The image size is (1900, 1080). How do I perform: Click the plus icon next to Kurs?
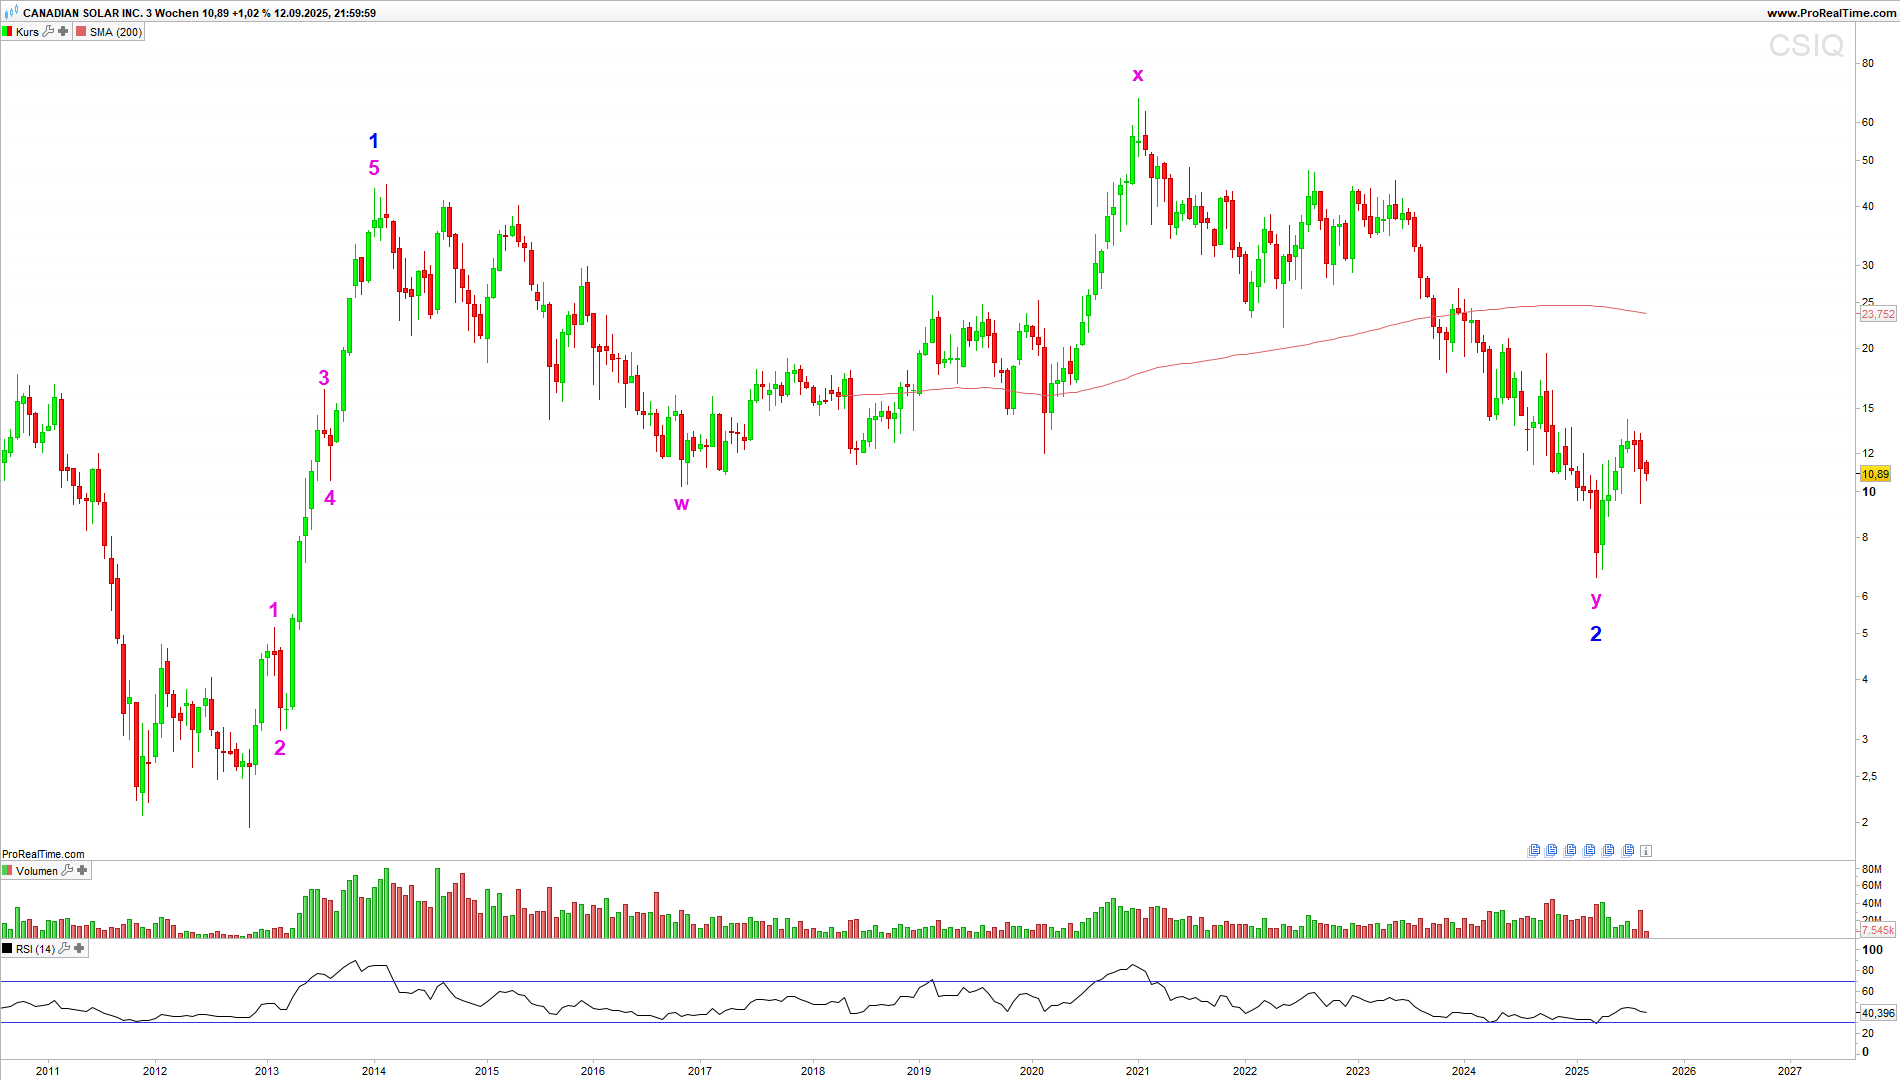(x=63, y=32)
